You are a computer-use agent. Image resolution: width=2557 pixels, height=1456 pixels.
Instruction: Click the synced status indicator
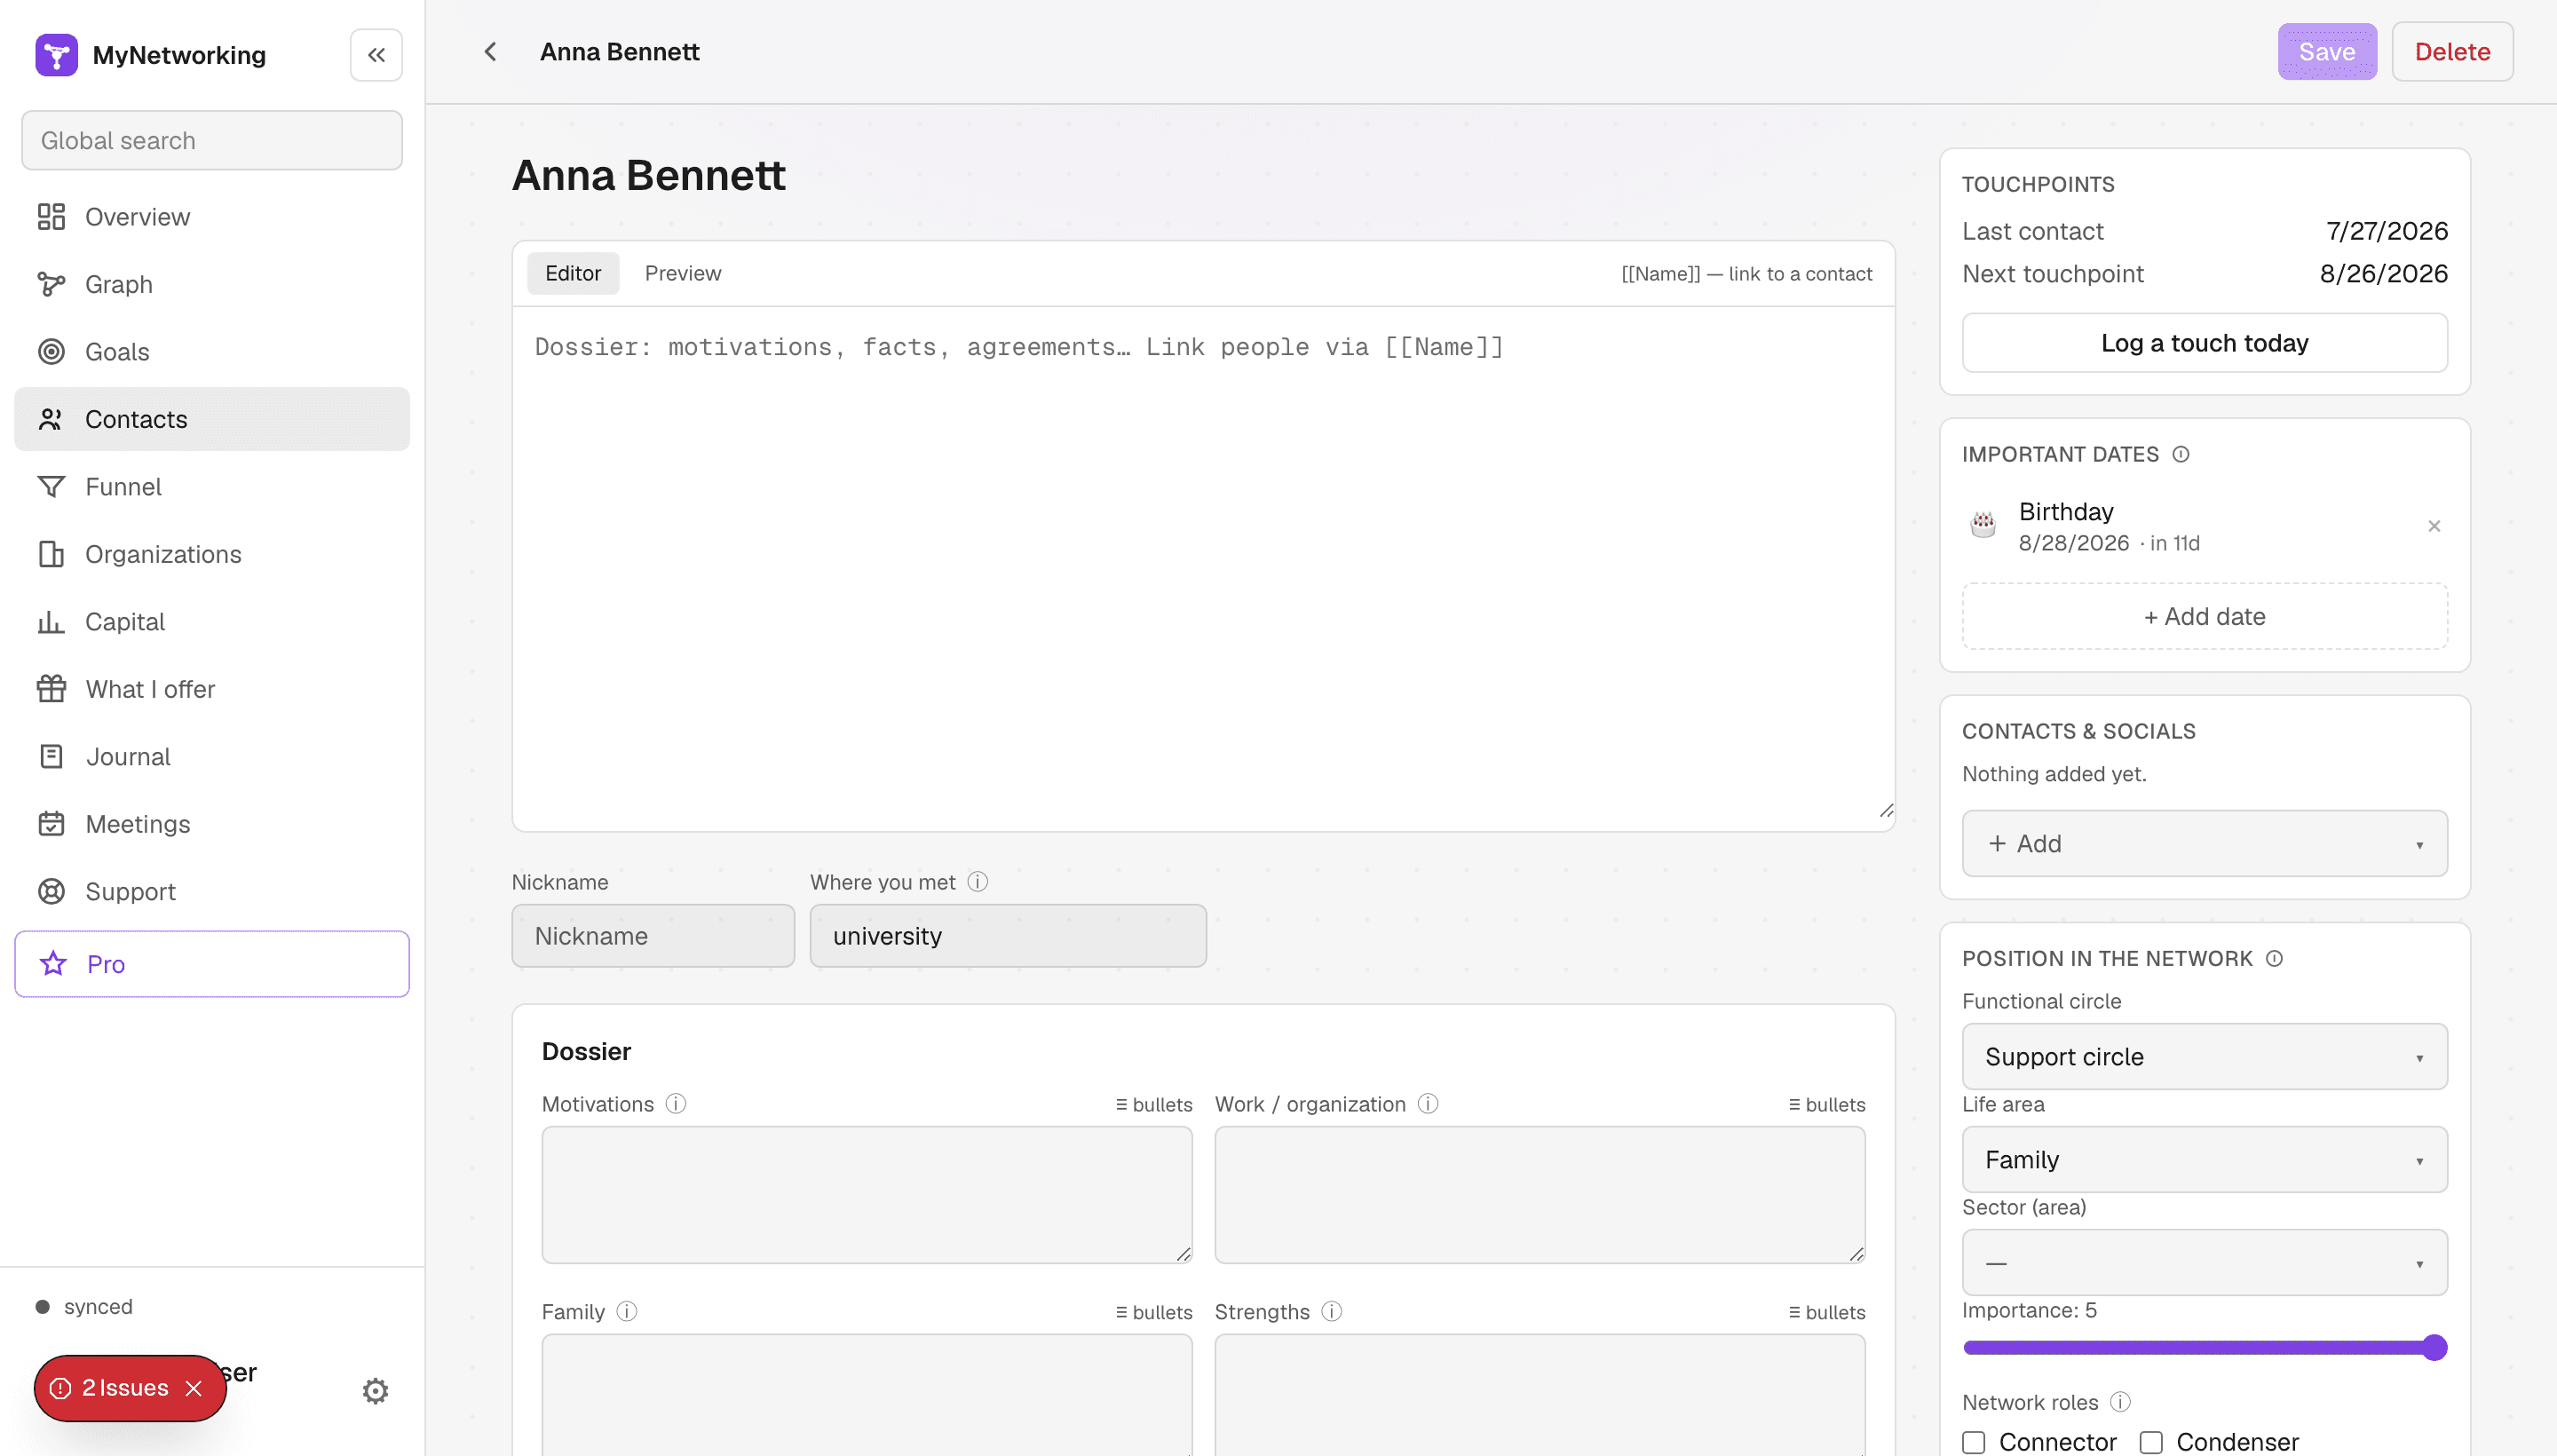(x=84, y=1306)
